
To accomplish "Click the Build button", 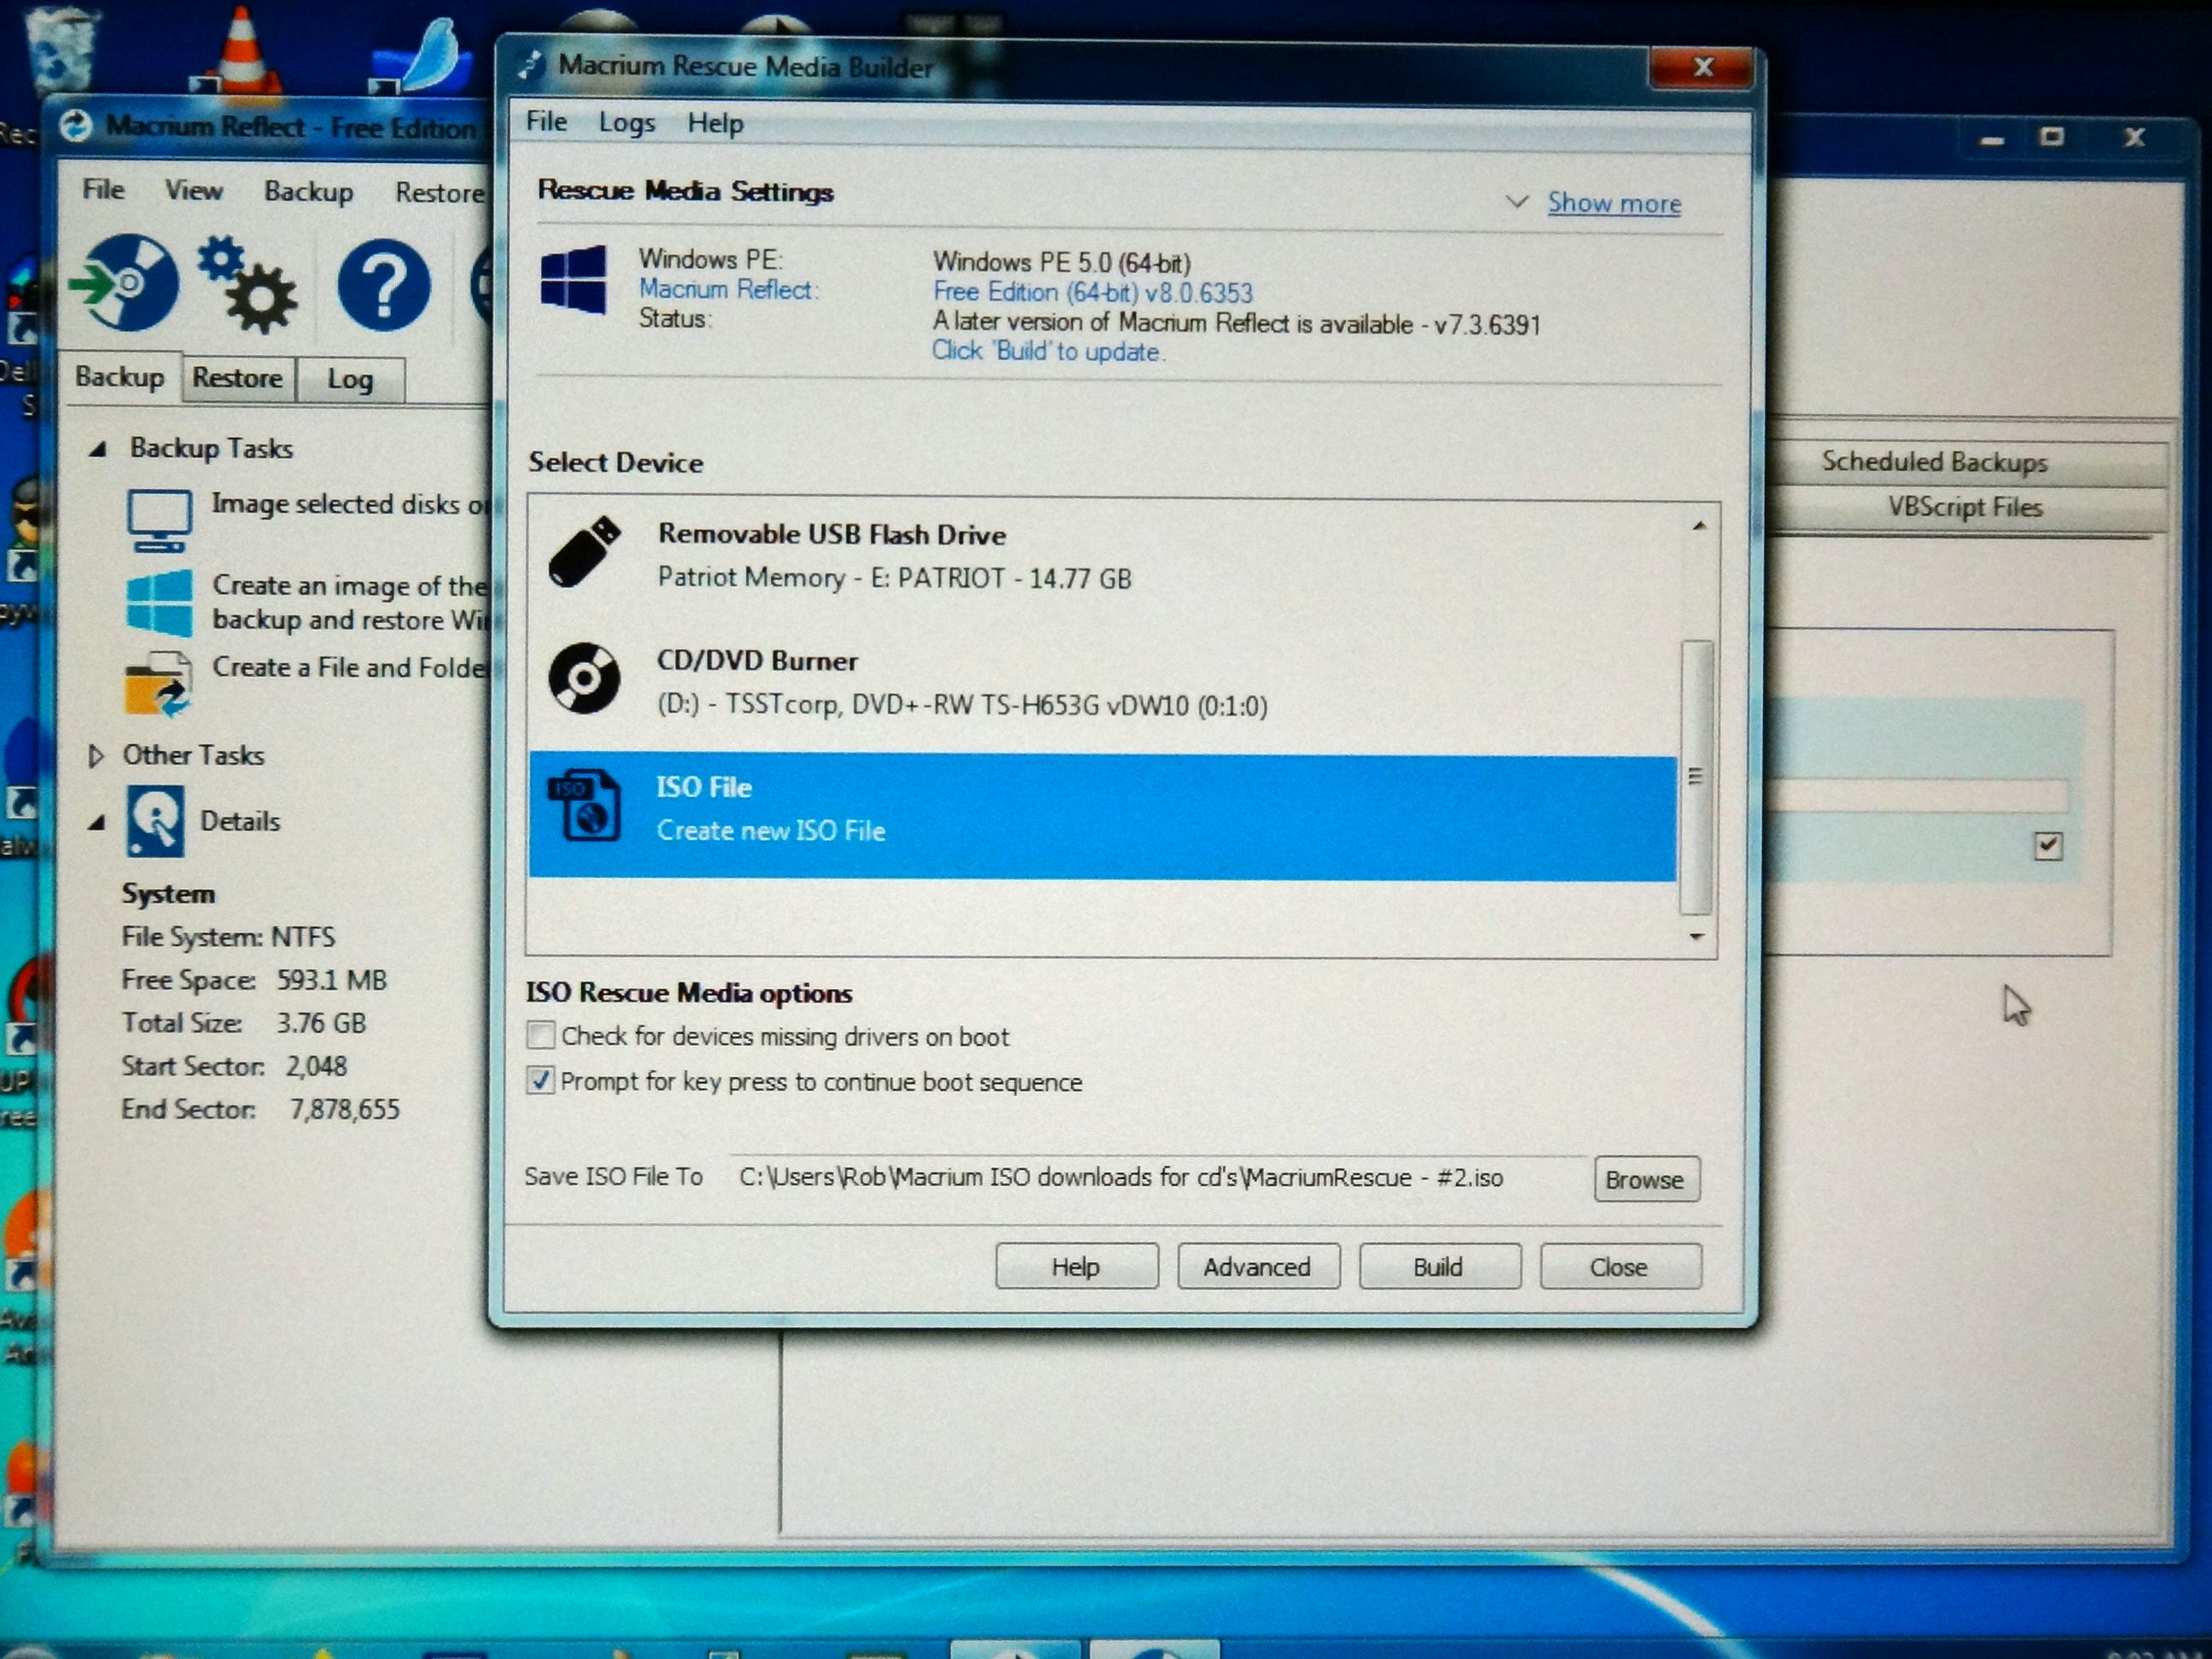I will pyautogui.click(x=1439, y=1267).
